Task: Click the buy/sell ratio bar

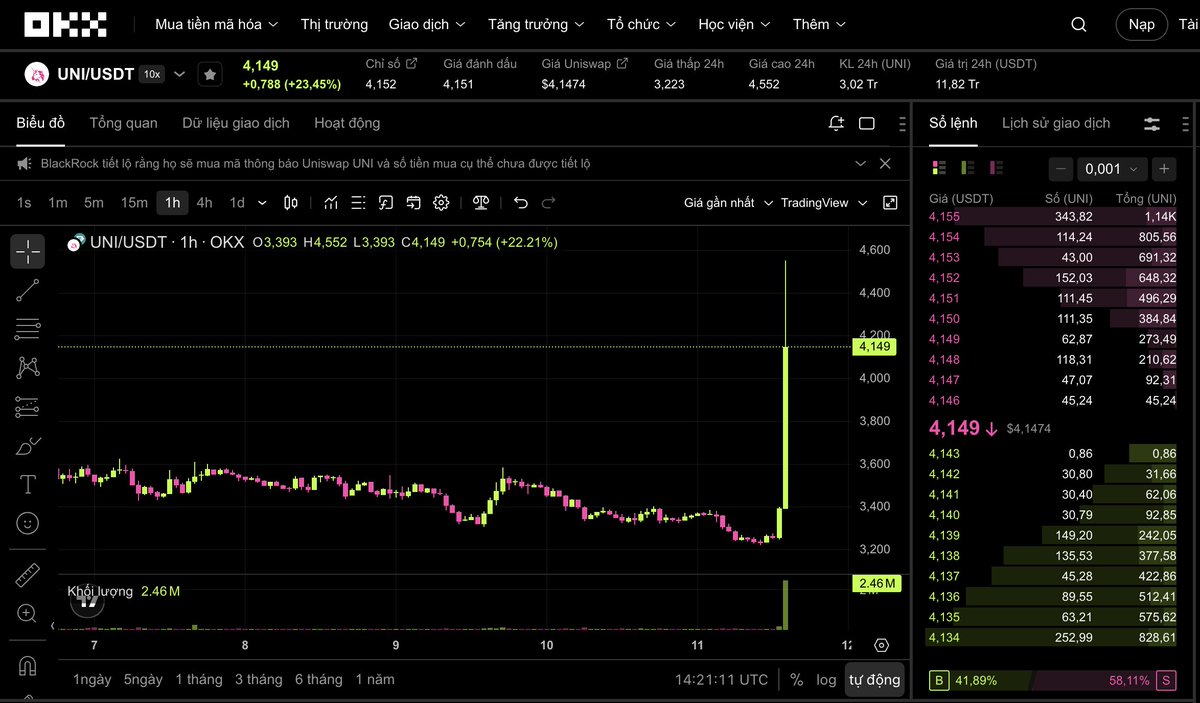Action: click(1052, 680)
